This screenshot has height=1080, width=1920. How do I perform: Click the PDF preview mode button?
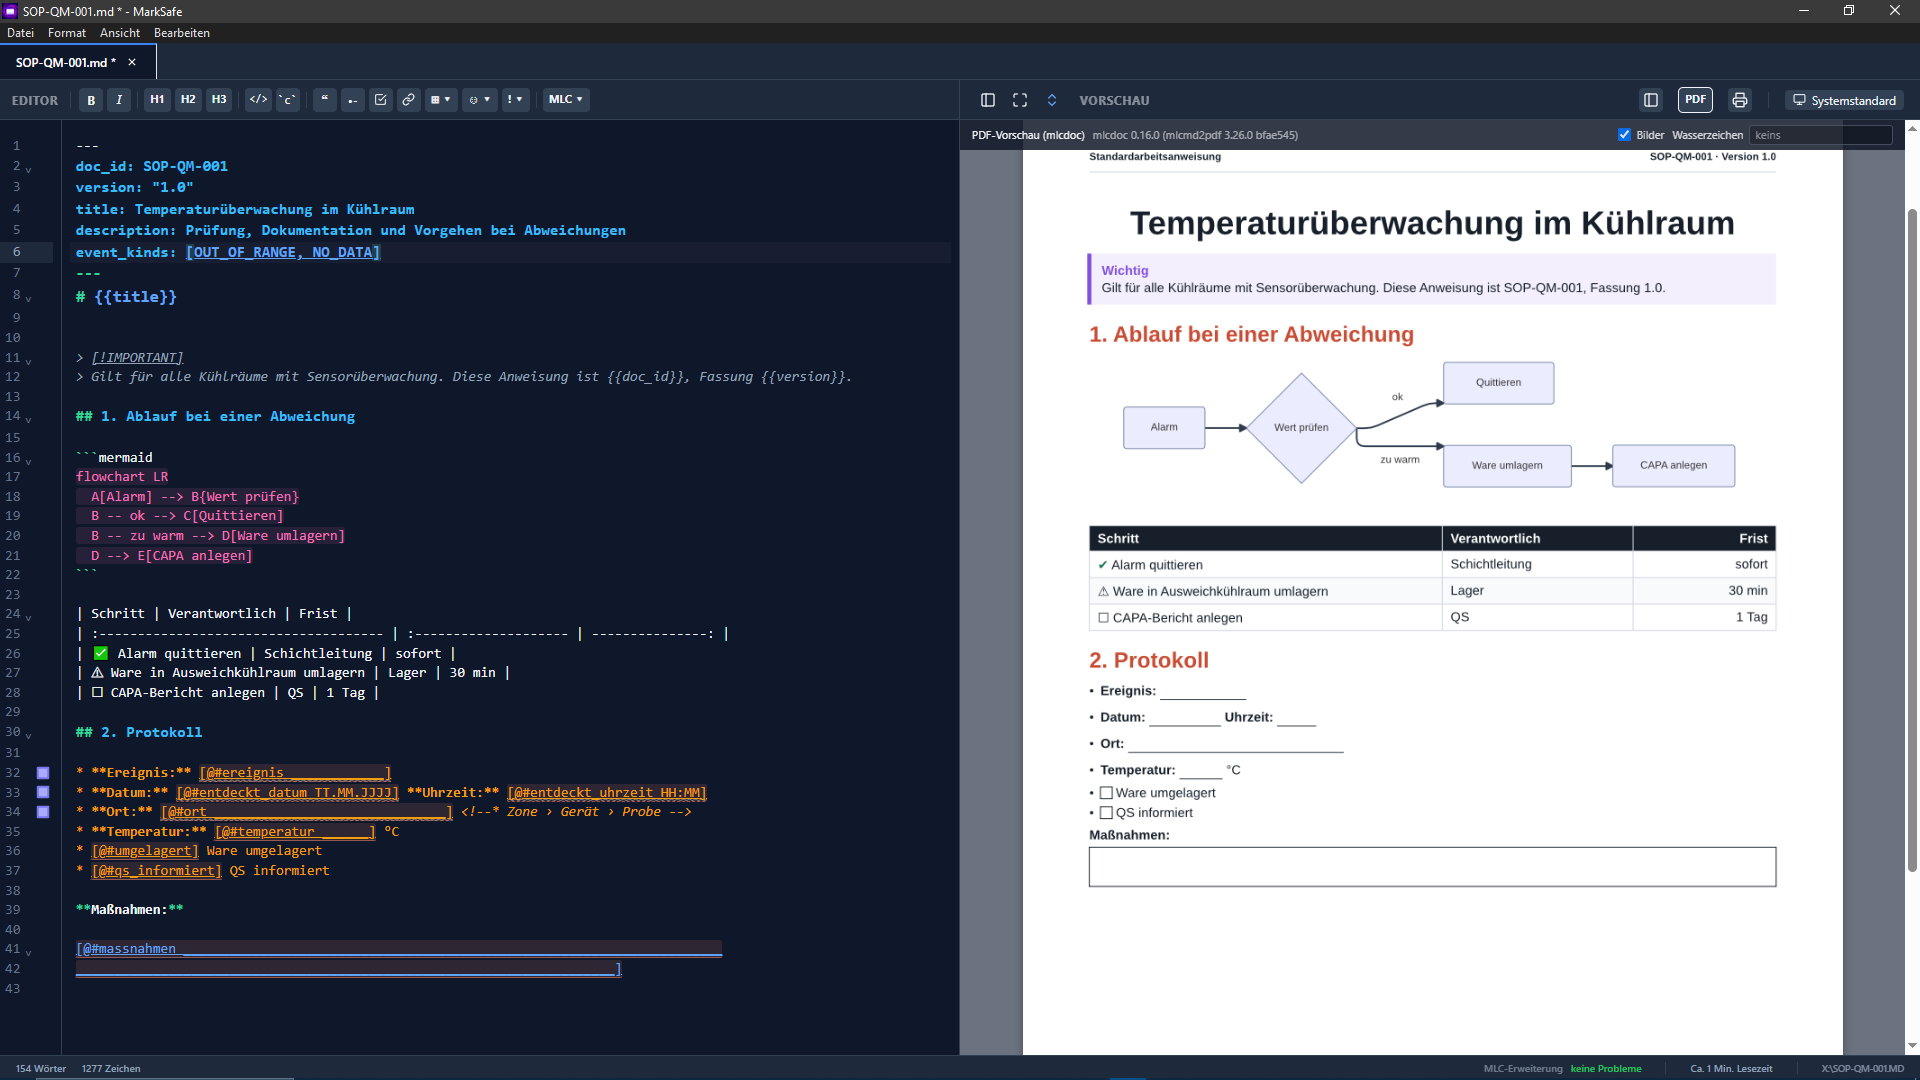click(1695, 100)
